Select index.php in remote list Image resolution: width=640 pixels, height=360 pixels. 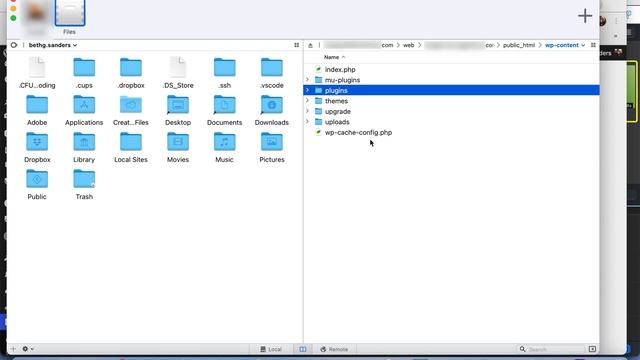point(451,69)
